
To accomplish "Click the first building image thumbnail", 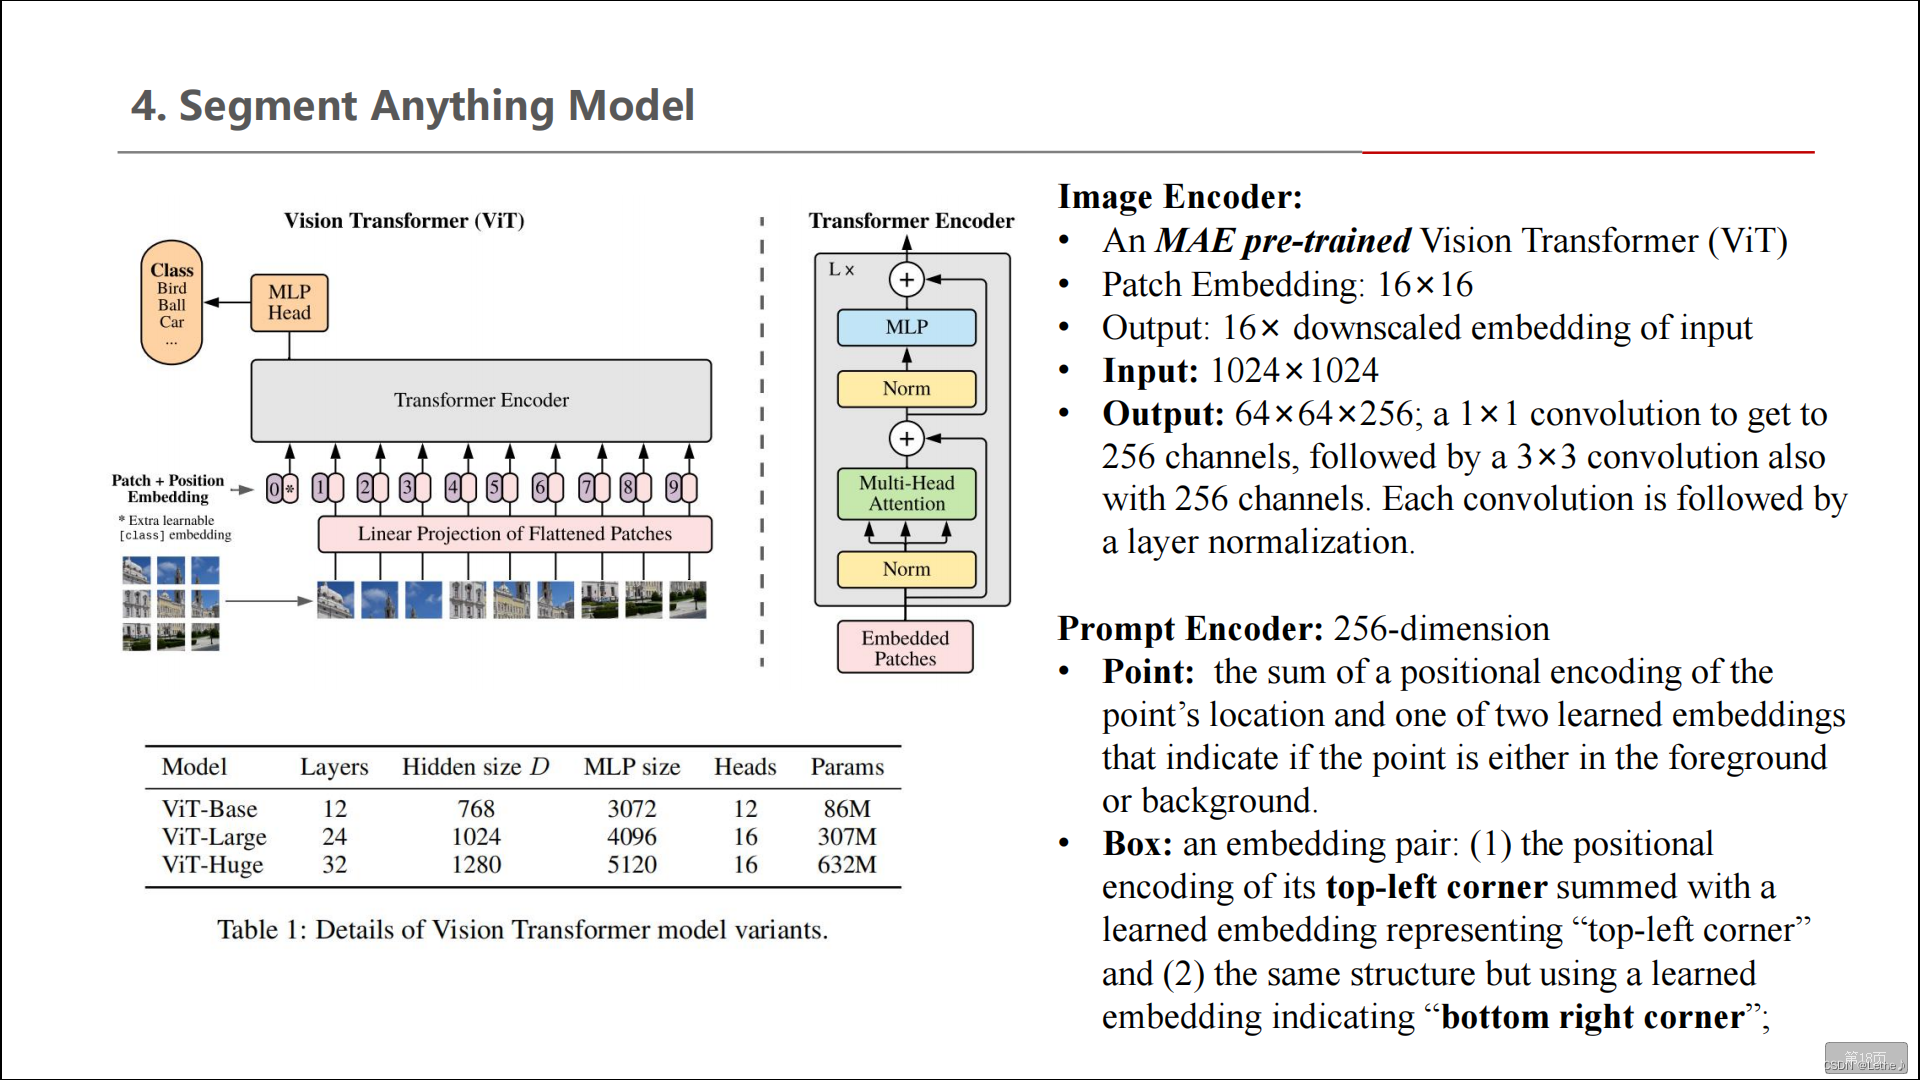I will coord(135,570).
